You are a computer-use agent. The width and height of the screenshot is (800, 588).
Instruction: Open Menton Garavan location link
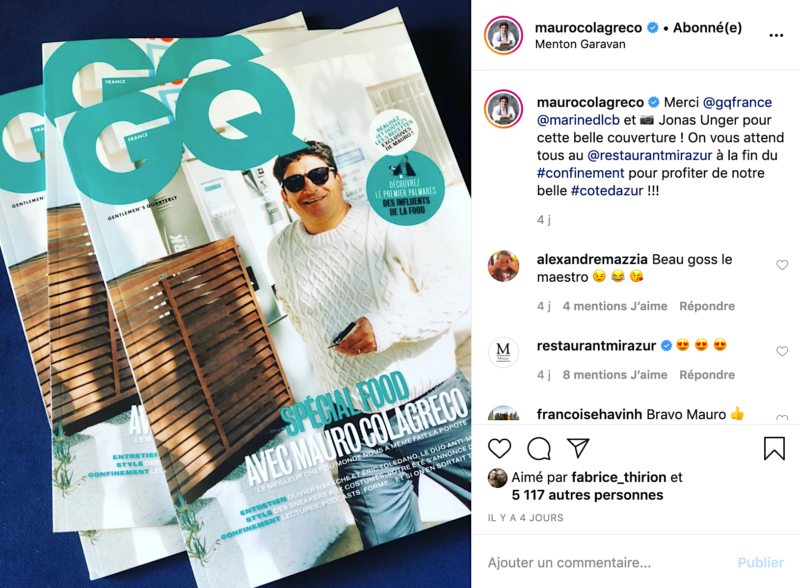580,44
